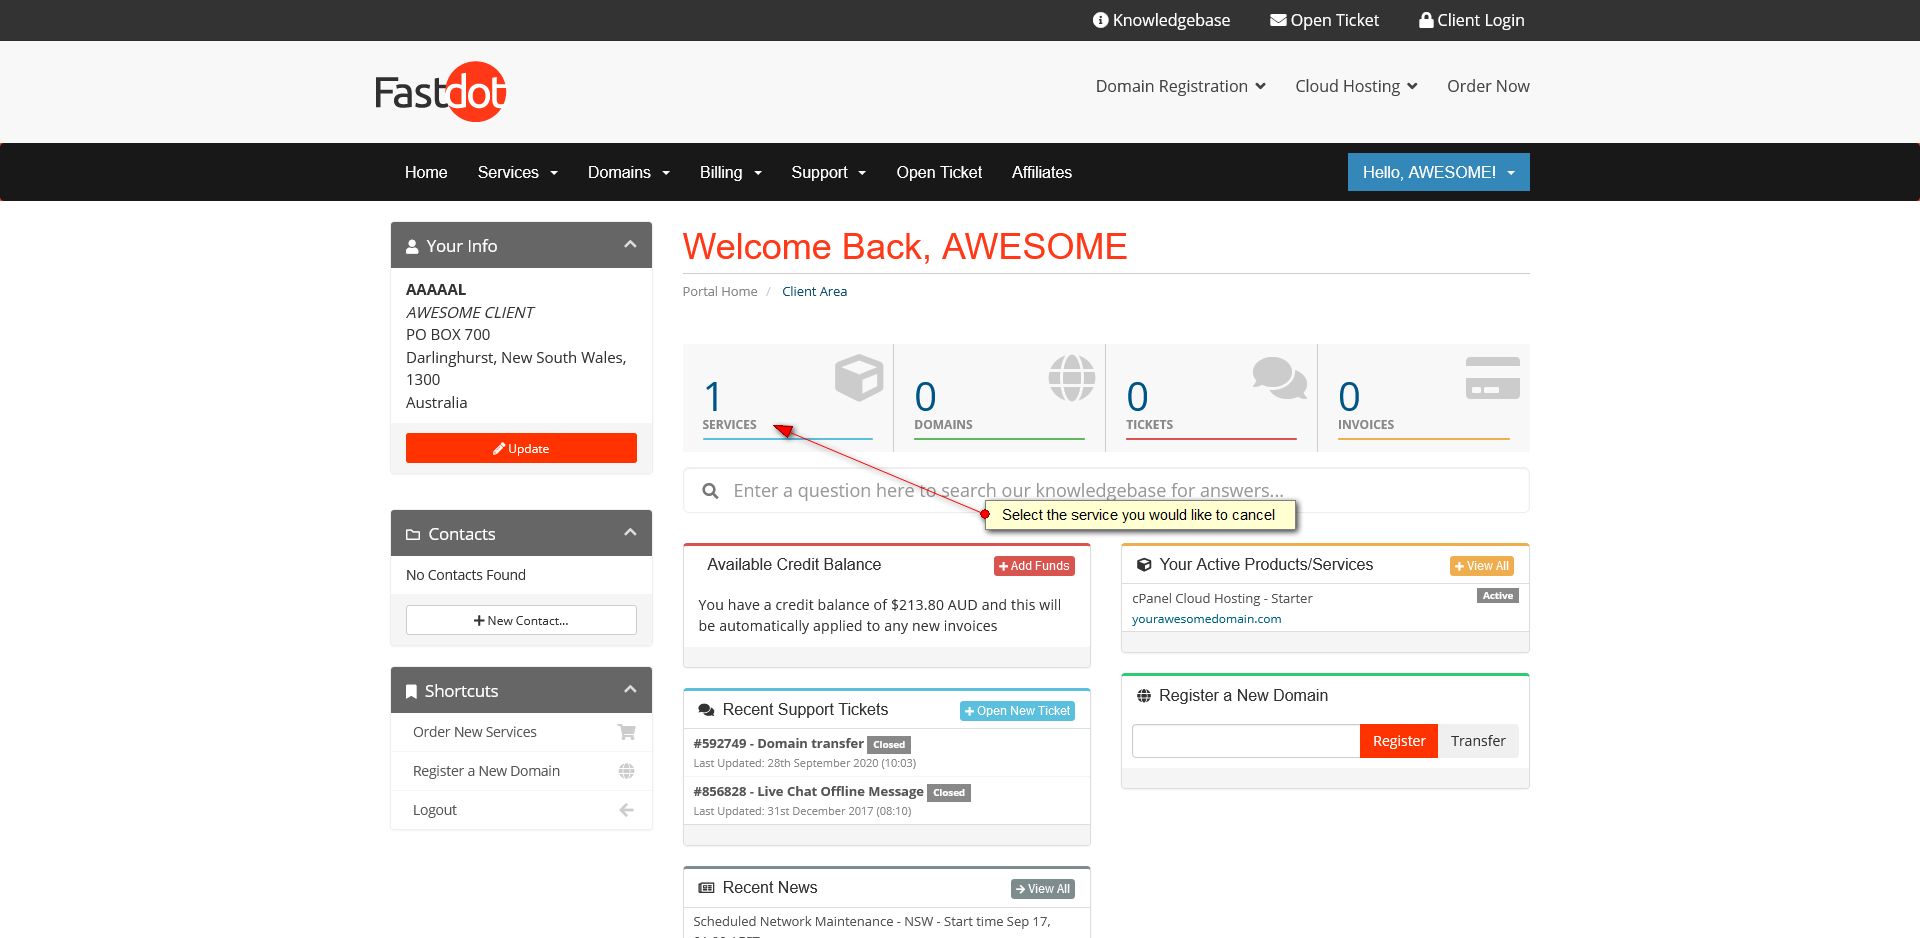Click the Fastdot logo
This screenshot has width=1920, height=938.
coord(440,92)
